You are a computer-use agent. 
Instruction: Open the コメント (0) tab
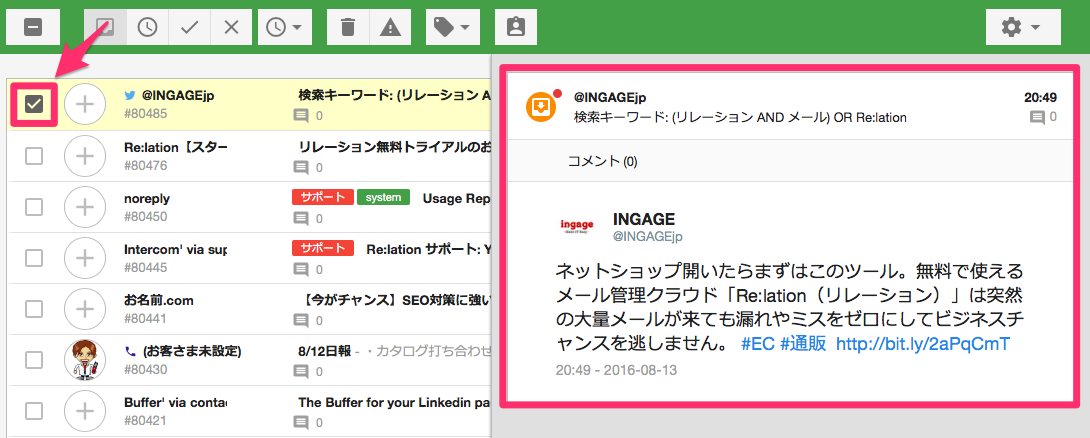pos(603,161)
